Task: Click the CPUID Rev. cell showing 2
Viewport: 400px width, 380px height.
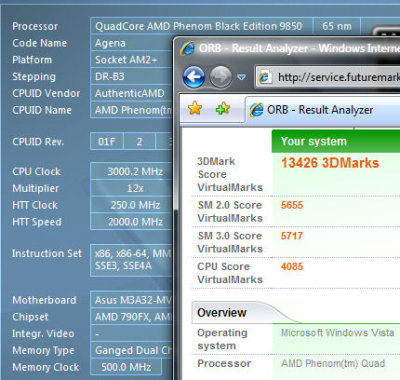Action: 139,142
